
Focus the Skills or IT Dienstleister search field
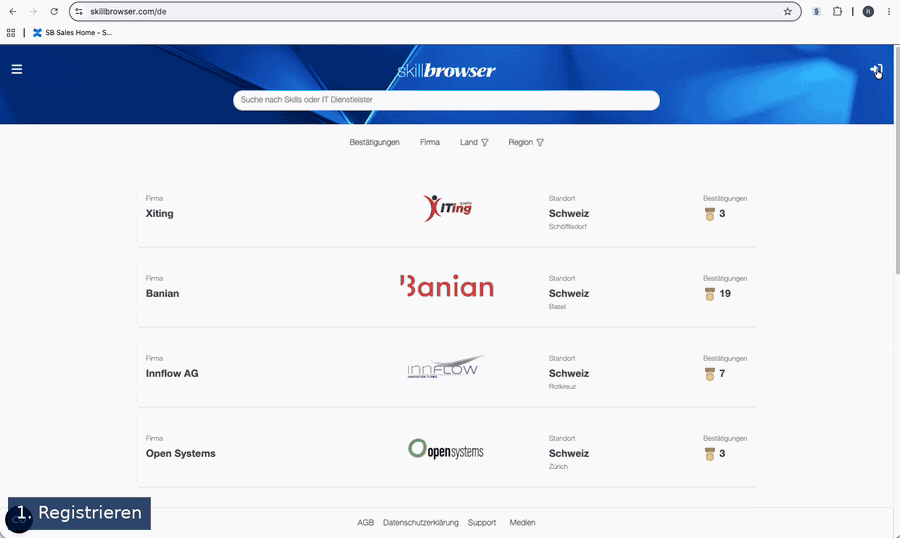click(x=446, y=100)
